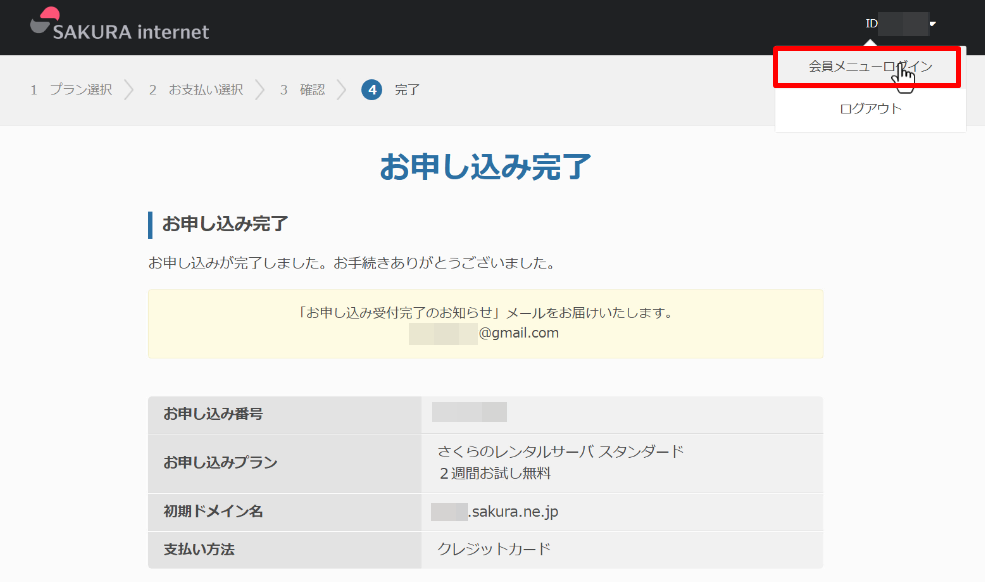Toggle the account dropdown arrow beside ID

tap(932, 23)
